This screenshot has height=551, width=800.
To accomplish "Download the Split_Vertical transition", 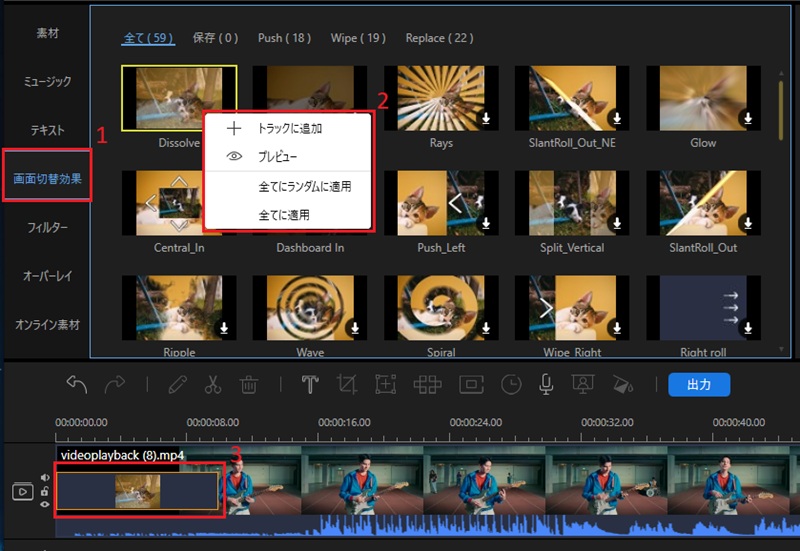I will pyautogui.click(x=617, y=223).
